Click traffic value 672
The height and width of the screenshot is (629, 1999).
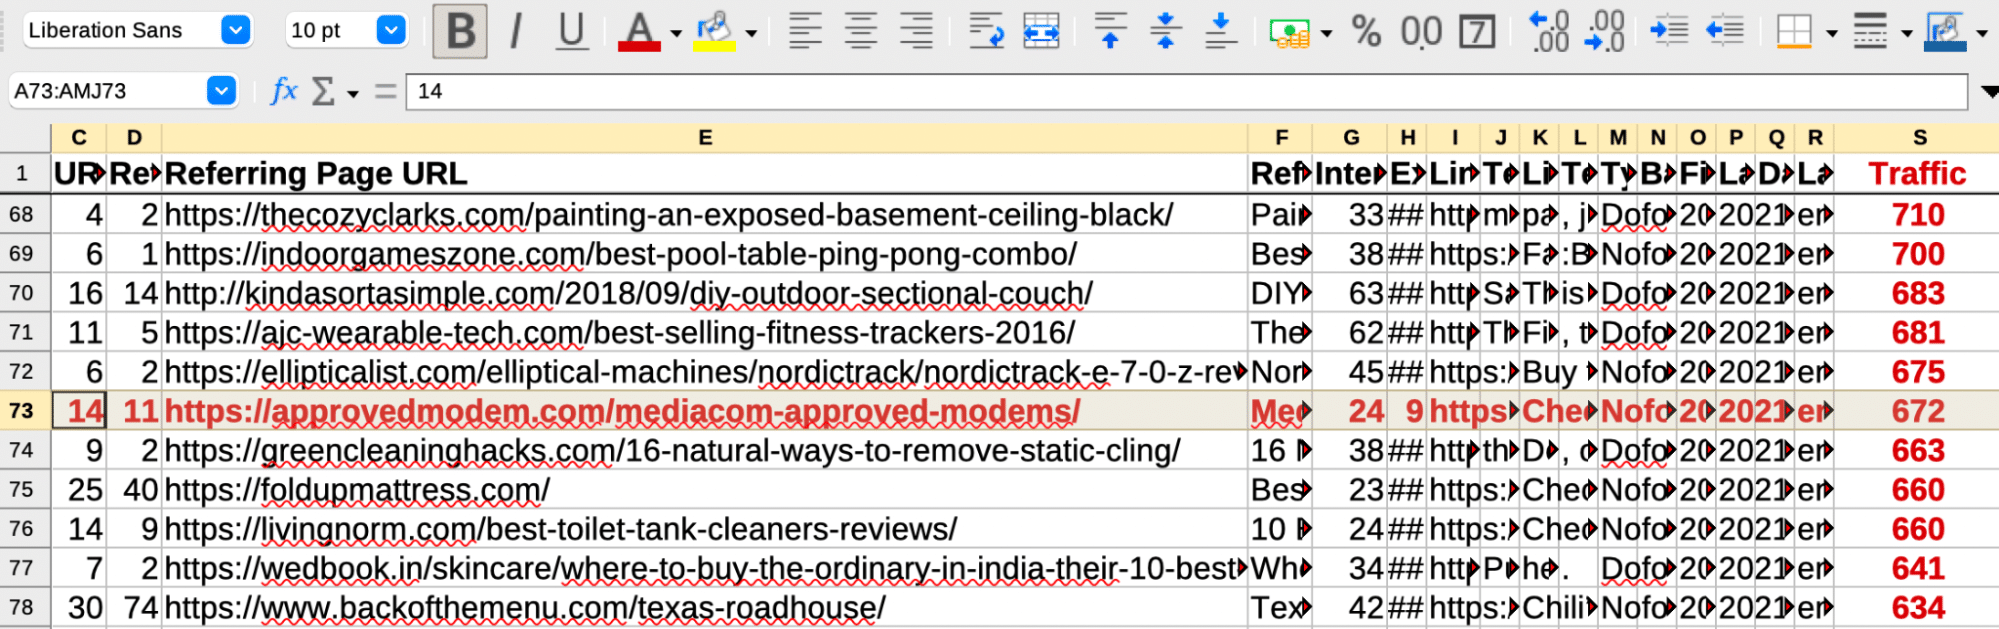(1917, 411)
